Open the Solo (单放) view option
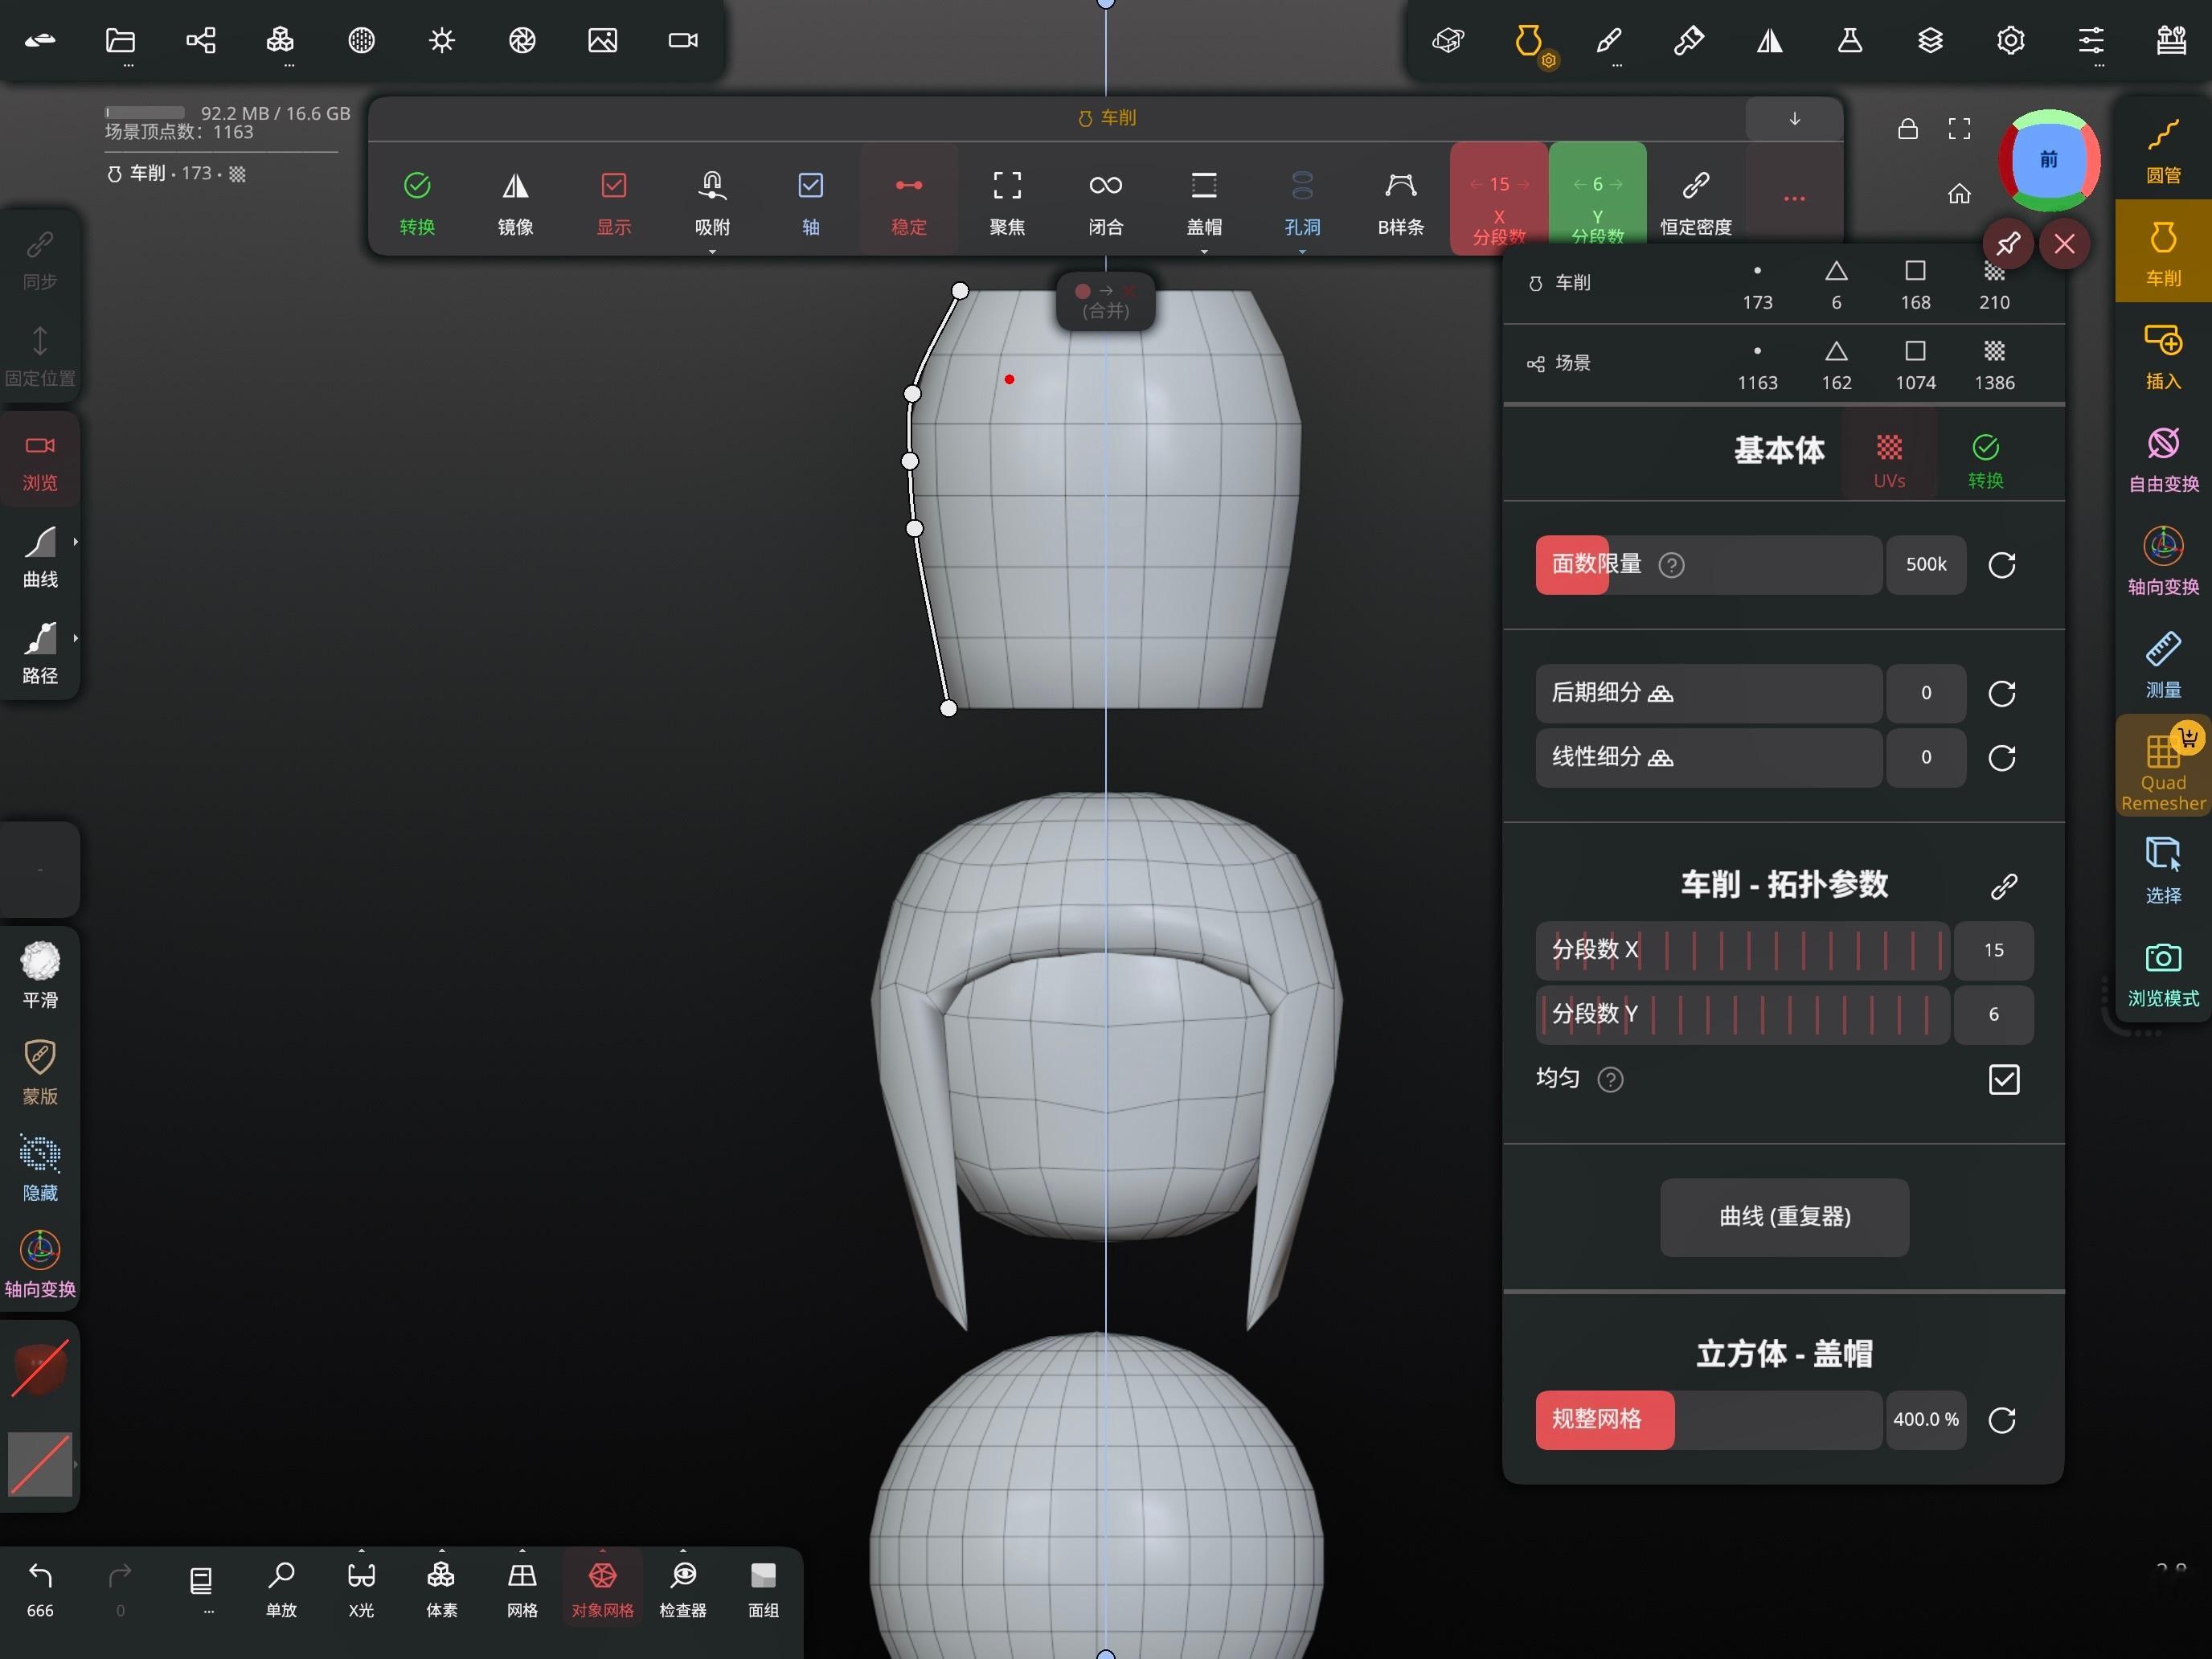Viewport: 2212px width, 1659px height. click(x=281, y=1590)
